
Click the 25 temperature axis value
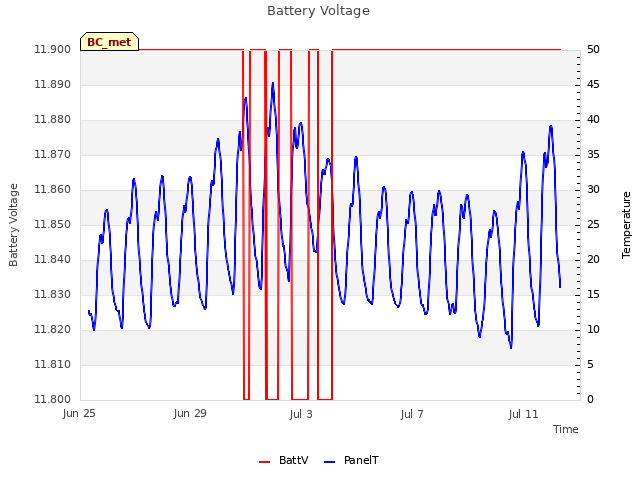pos(593,225)
